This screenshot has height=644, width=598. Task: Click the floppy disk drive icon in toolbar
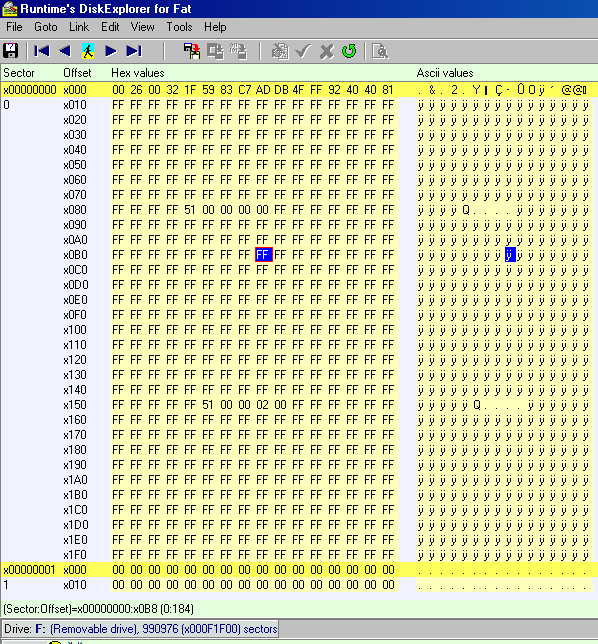coord(10,51)
